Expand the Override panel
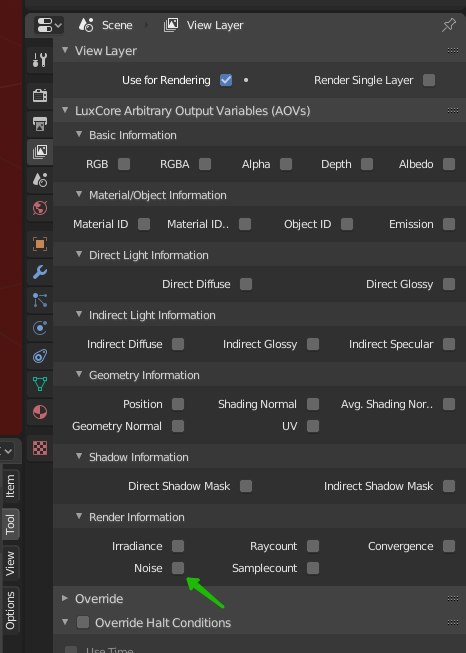The width and height of the screenshot is (466, 653). coord(65,598)
